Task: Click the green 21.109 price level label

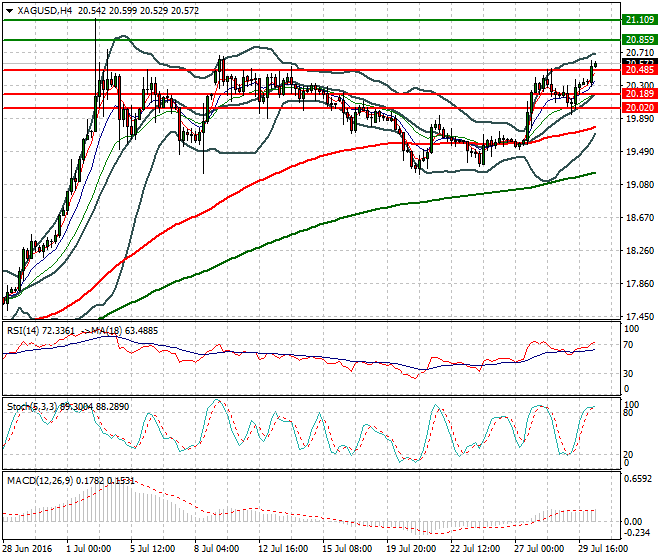Action: pos(640,19)
